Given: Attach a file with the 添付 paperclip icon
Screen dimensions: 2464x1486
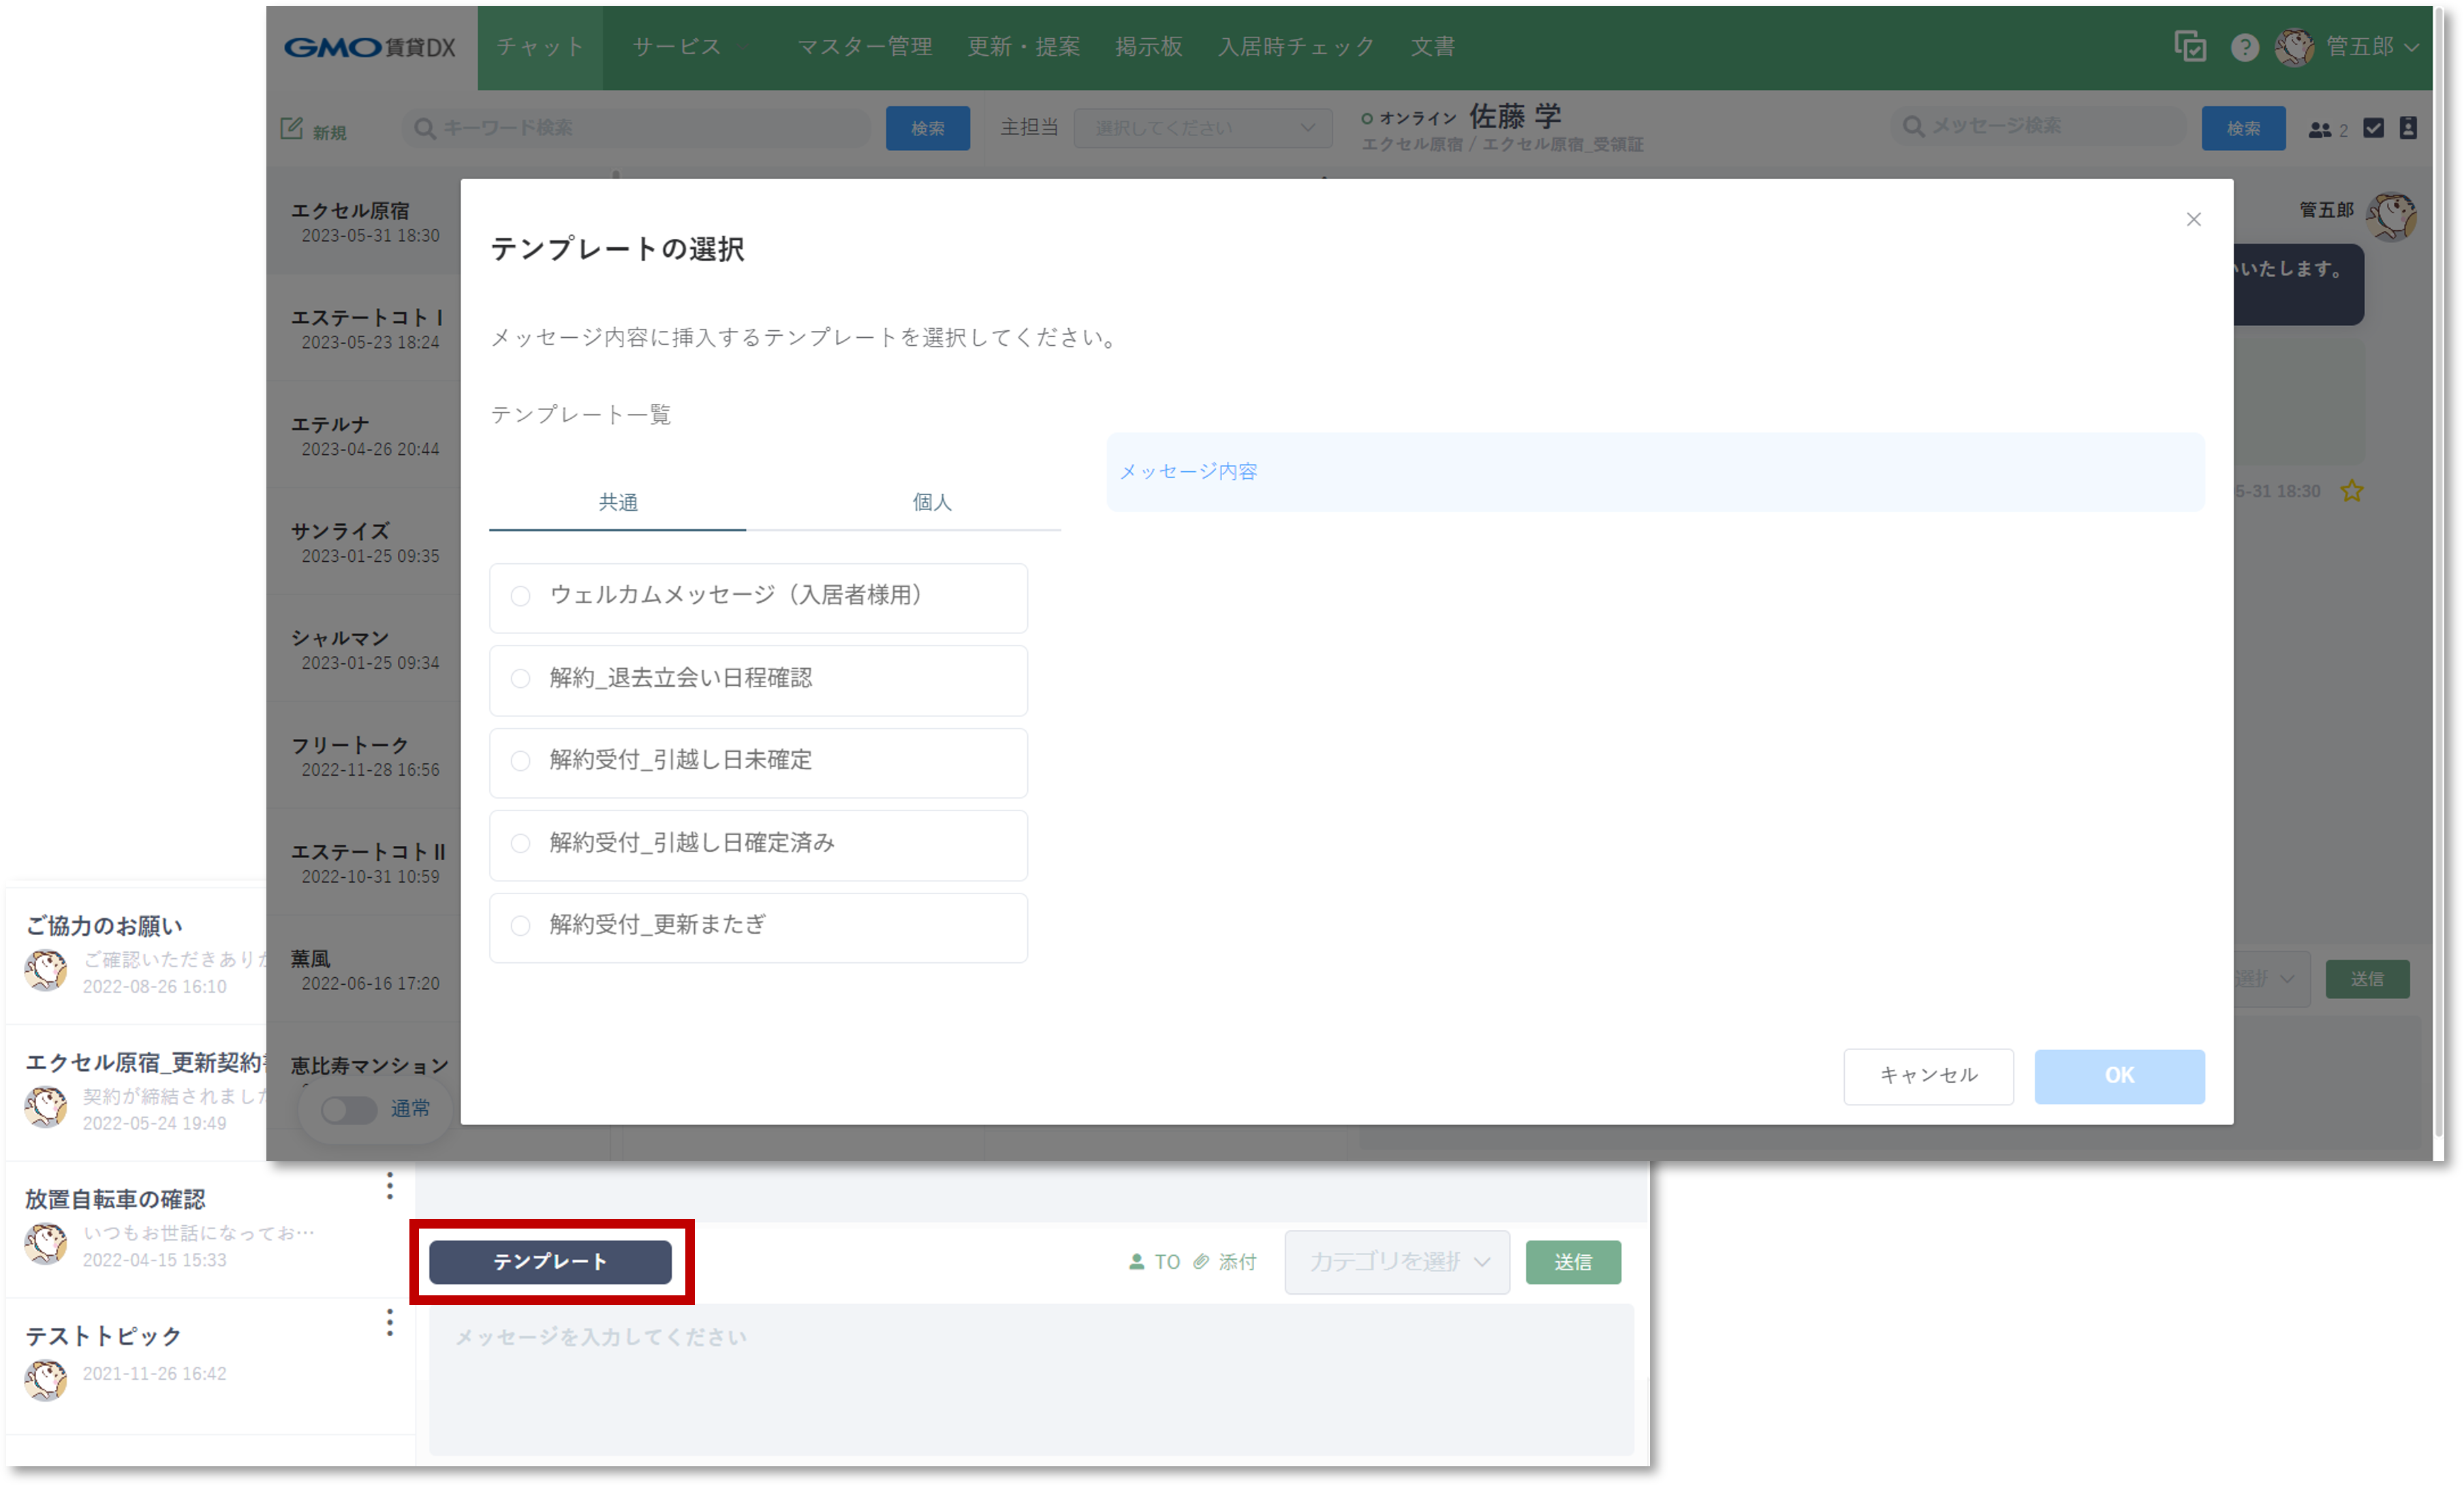Looking at the screenshot, I should pyautogui.click(x=1202, y=1262).
